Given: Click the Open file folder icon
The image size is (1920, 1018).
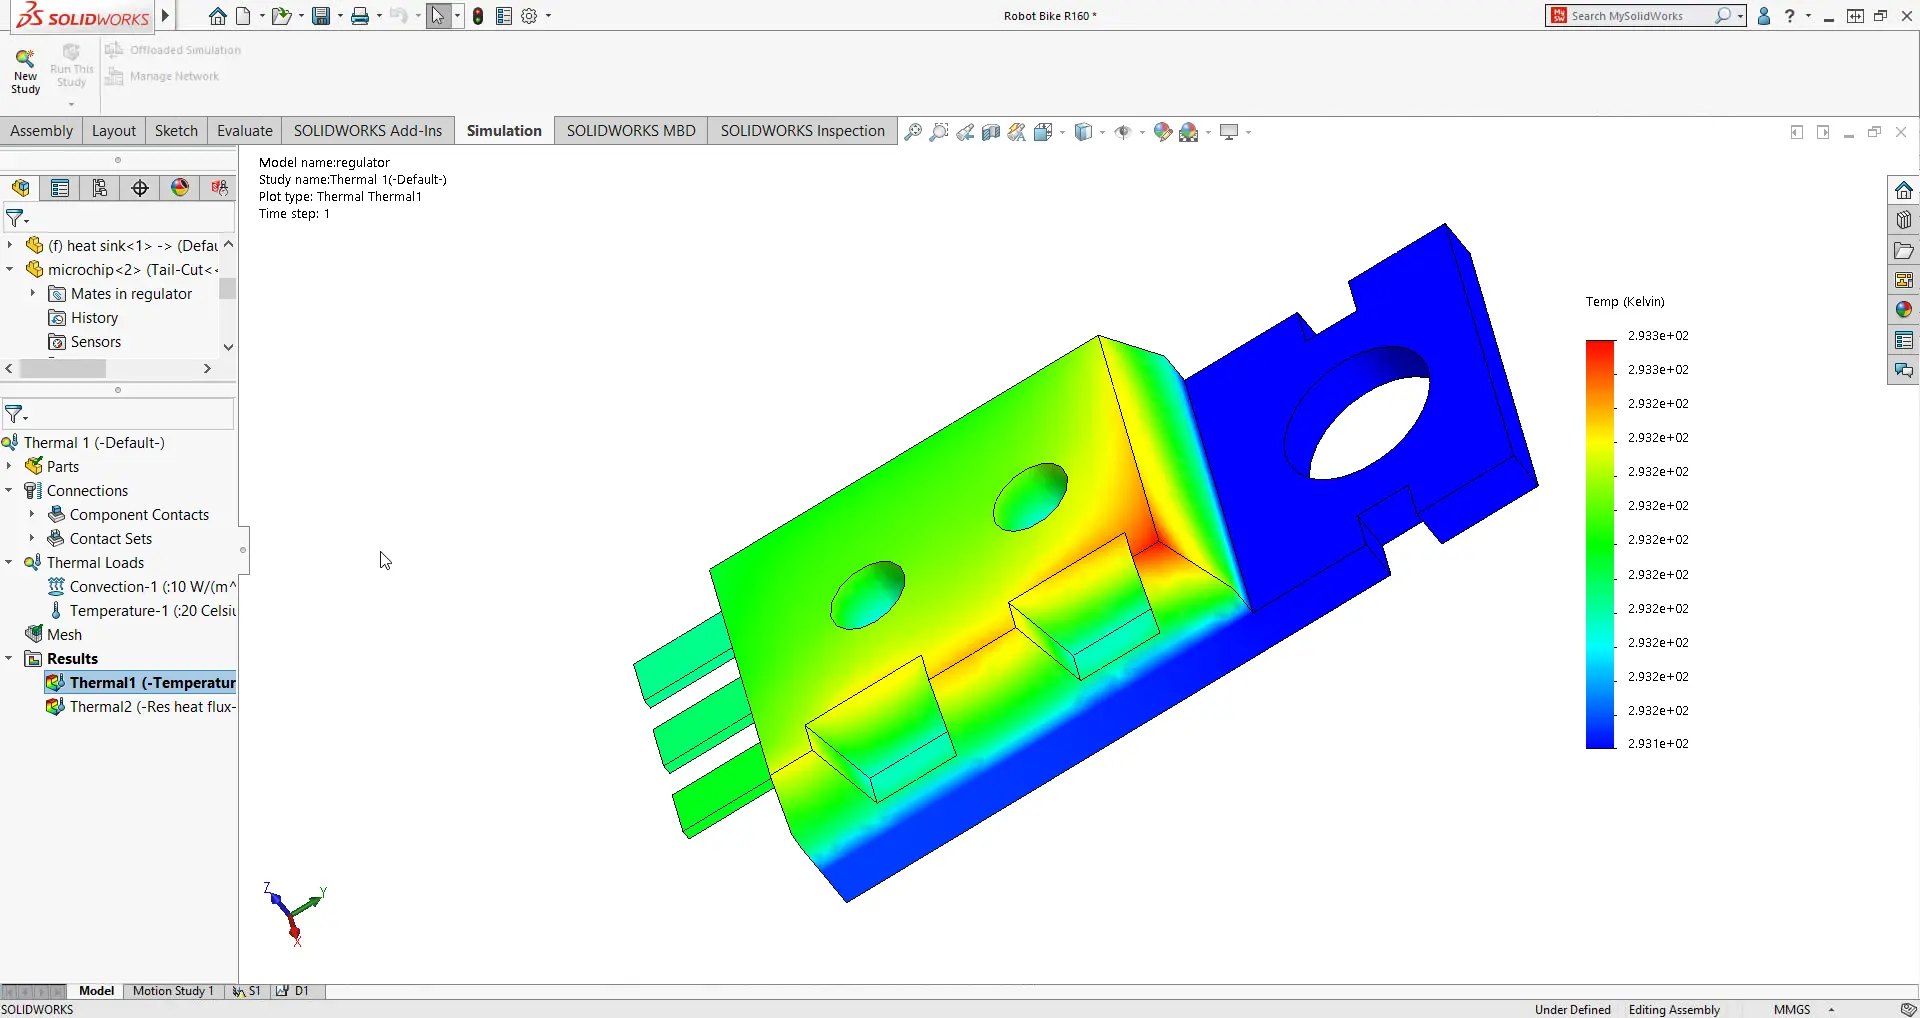Looking at the screenshot, I should coord(282,16).
